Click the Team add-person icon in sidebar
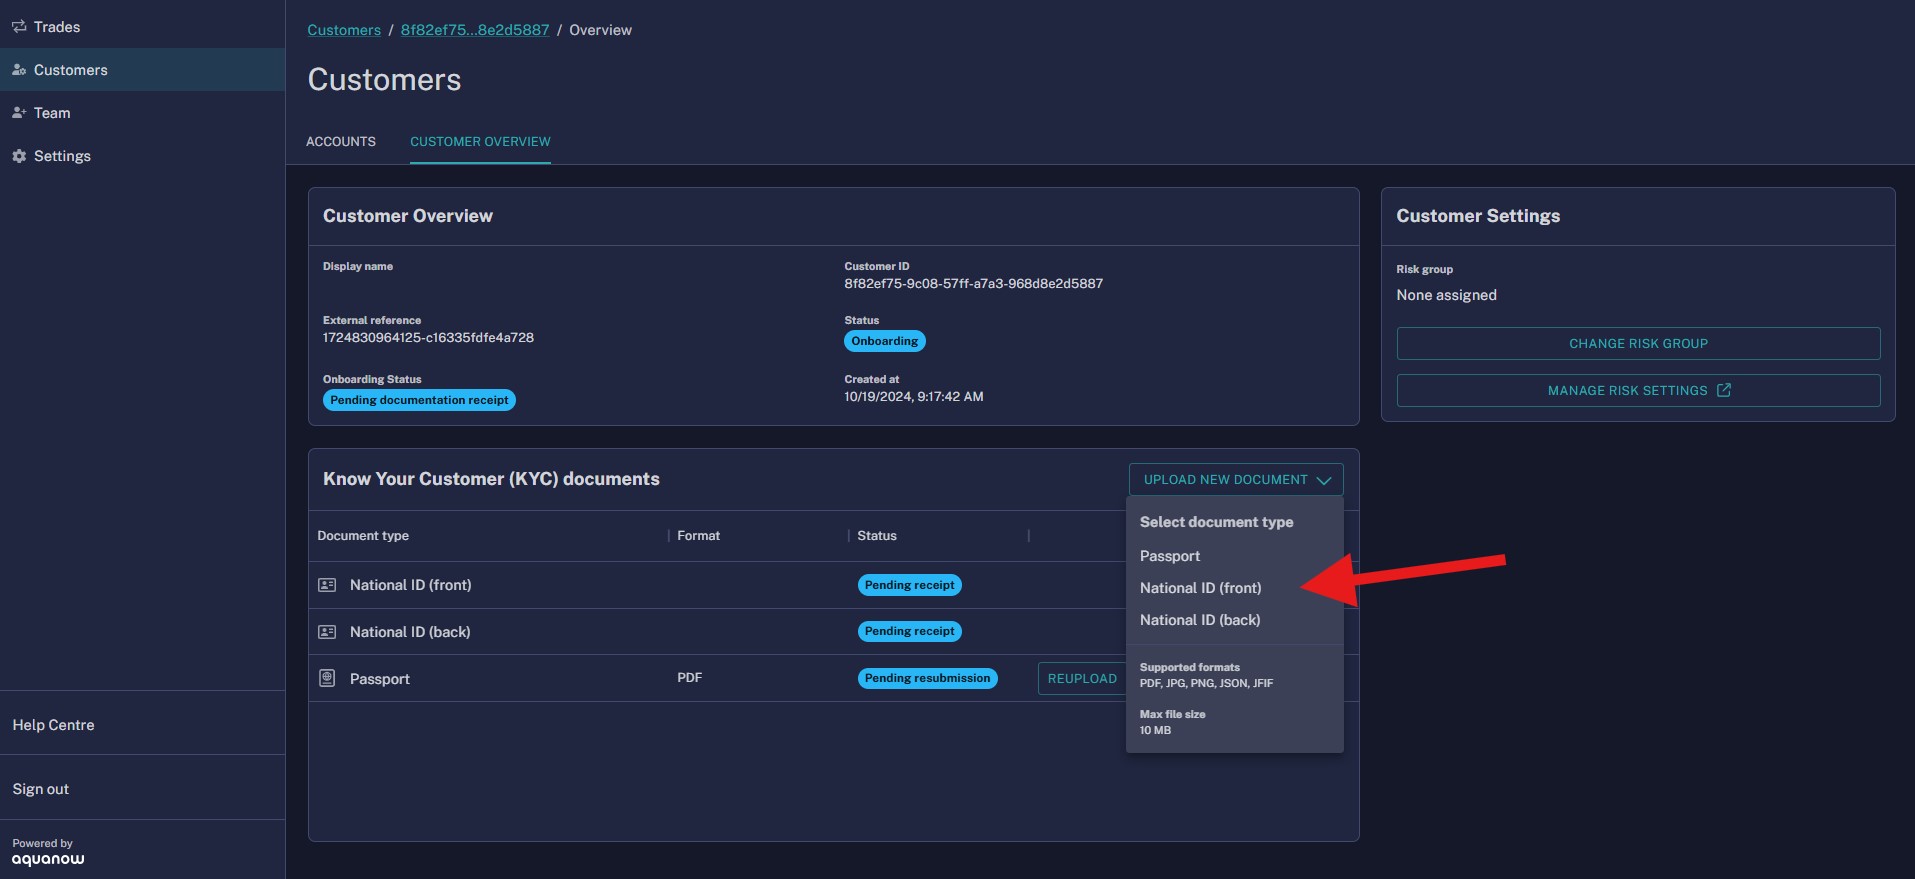1915x879 pixels. pos(19,113)
